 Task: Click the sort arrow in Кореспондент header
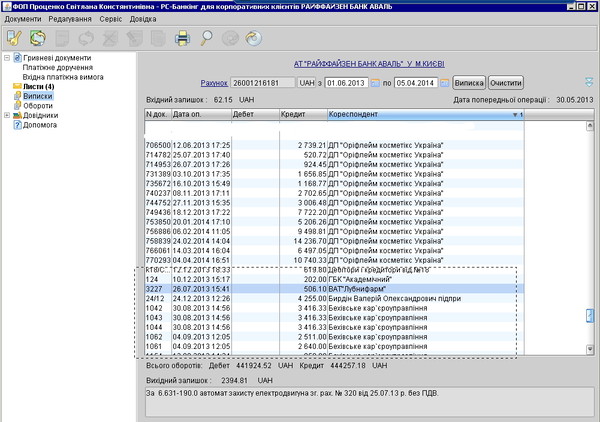[x=515, y=115]
